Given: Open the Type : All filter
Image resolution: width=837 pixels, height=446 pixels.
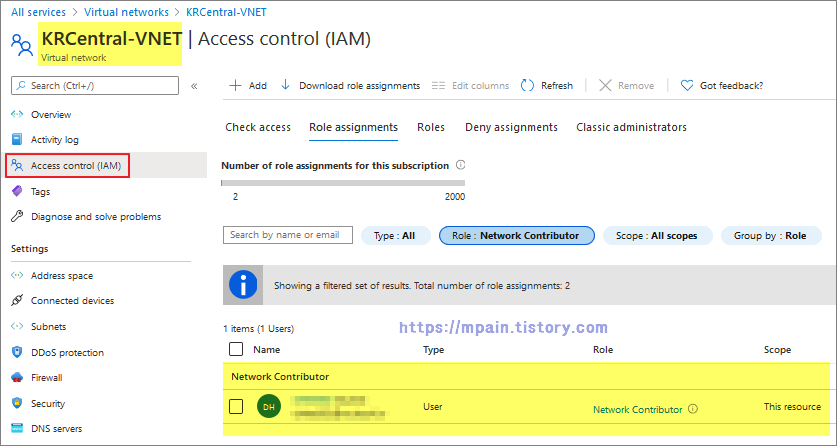Looking at the screenshot, I should pos(396,235).
